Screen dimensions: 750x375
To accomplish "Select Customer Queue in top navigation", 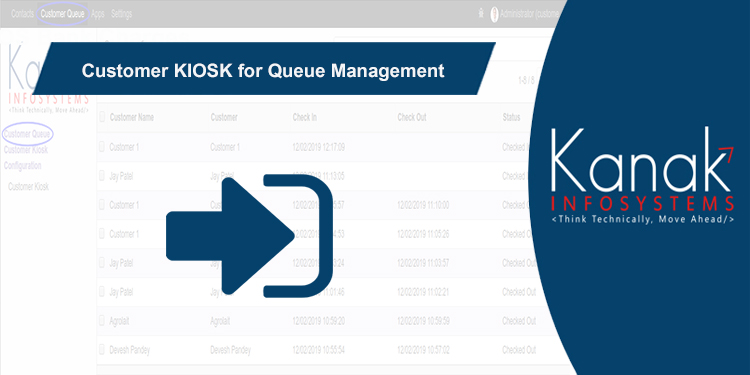I will click(63, 14).
